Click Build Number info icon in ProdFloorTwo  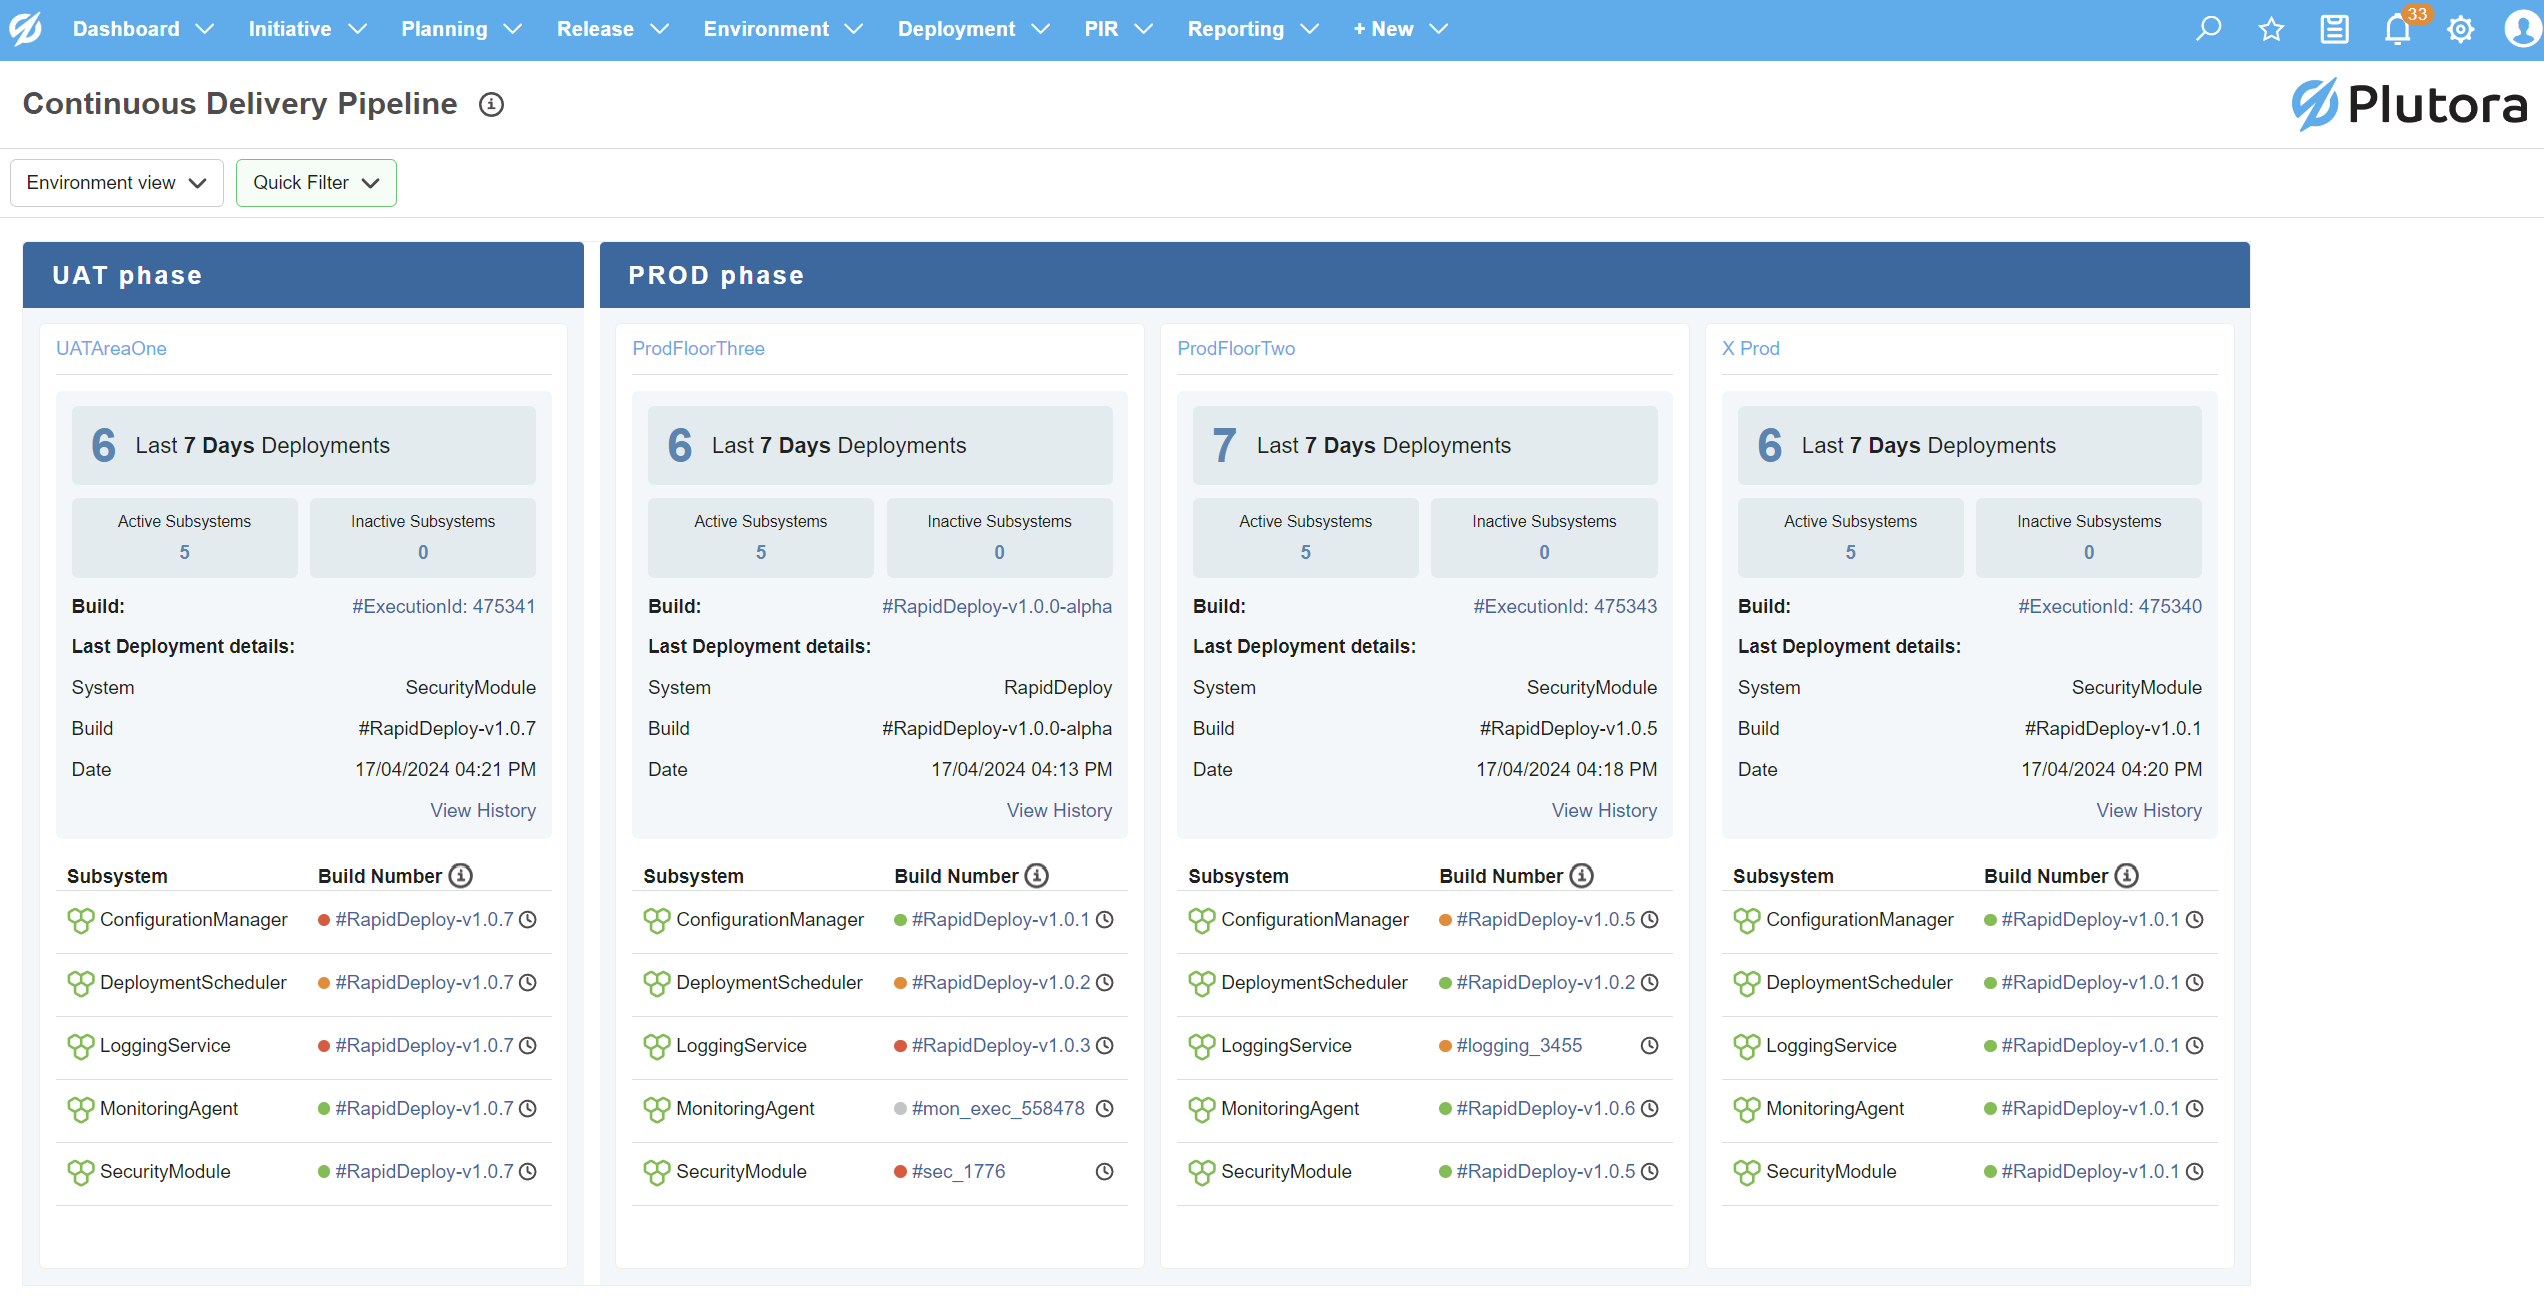pyautogui.click(x=1581, y=876)
